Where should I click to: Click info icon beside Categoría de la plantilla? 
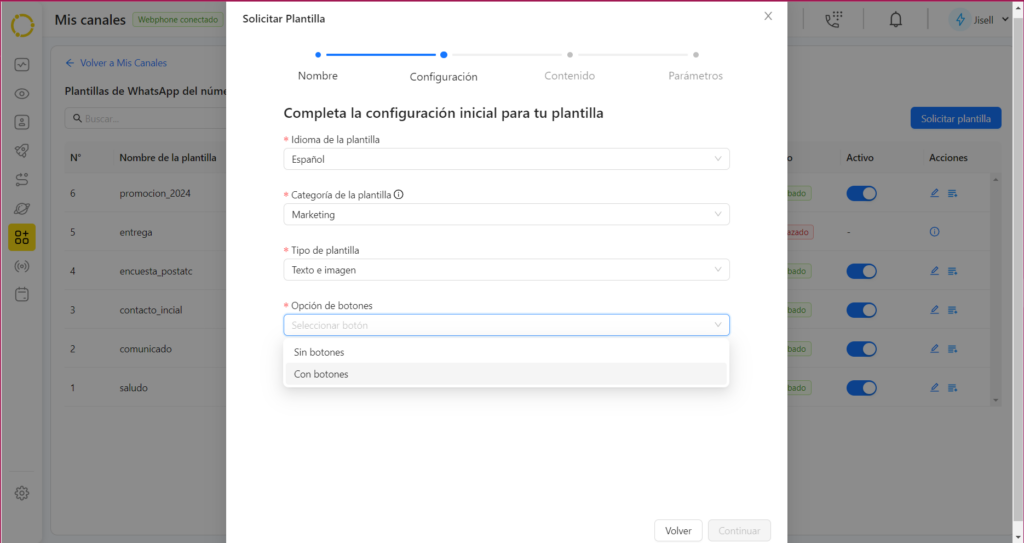pos(399,195)
